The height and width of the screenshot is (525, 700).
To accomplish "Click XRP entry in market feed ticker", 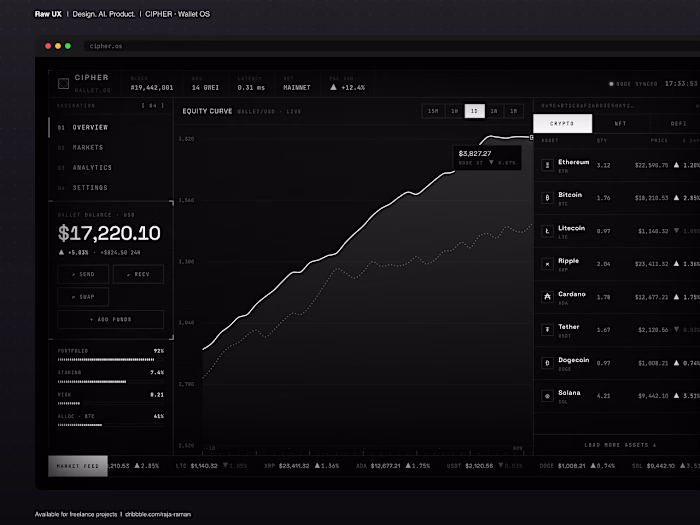I will click(301, 466).
